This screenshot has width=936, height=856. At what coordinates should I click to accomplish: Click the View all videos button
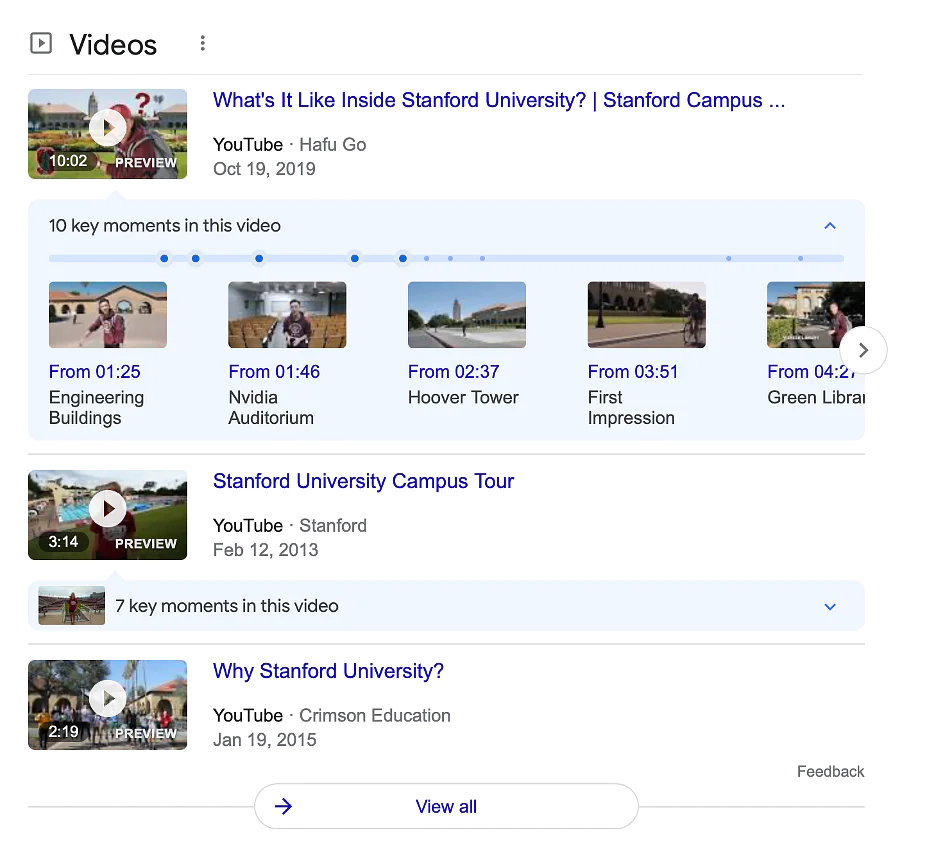point(446,806)
